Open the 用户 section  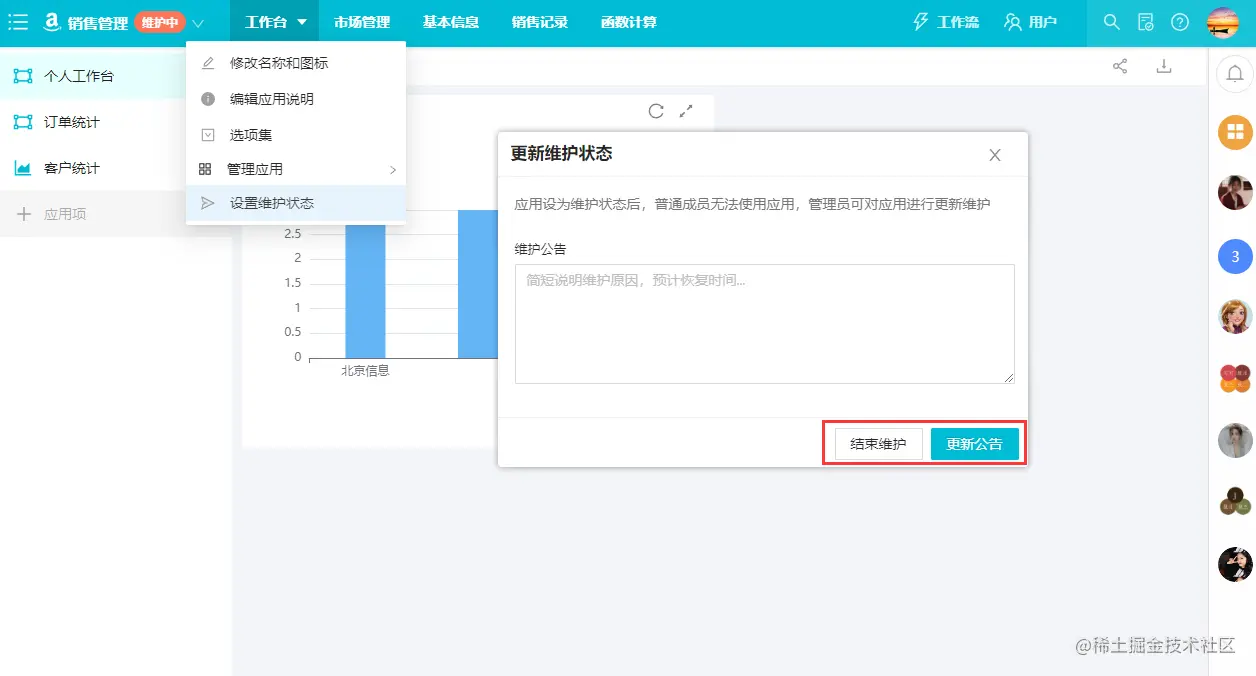[x=1031, y=22]
